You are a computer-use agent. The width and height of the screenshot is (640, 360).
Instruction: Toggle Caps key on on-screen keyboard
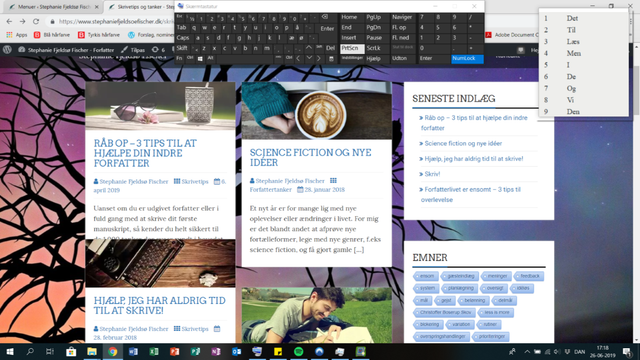tap(184, 38)
